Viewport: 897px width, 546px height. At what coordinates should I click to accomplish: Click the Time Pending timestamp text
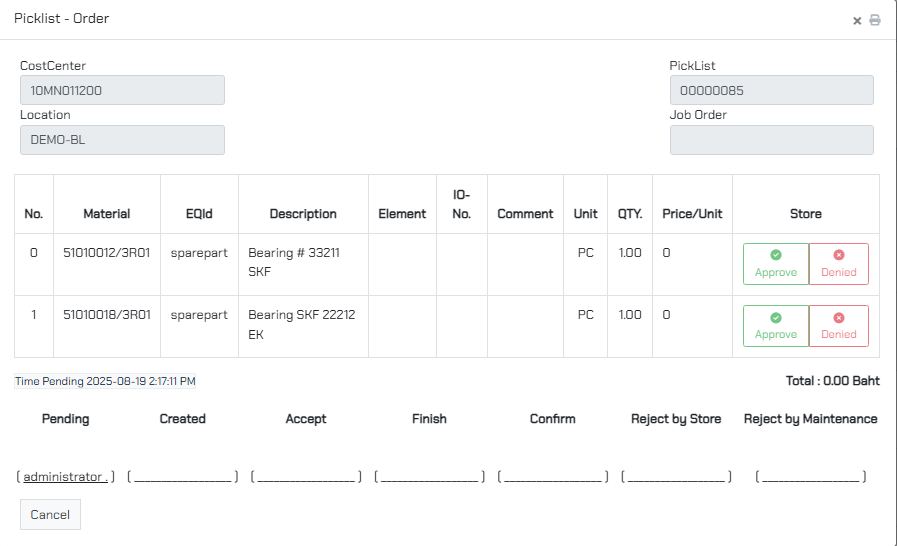[x=105, y=381]
